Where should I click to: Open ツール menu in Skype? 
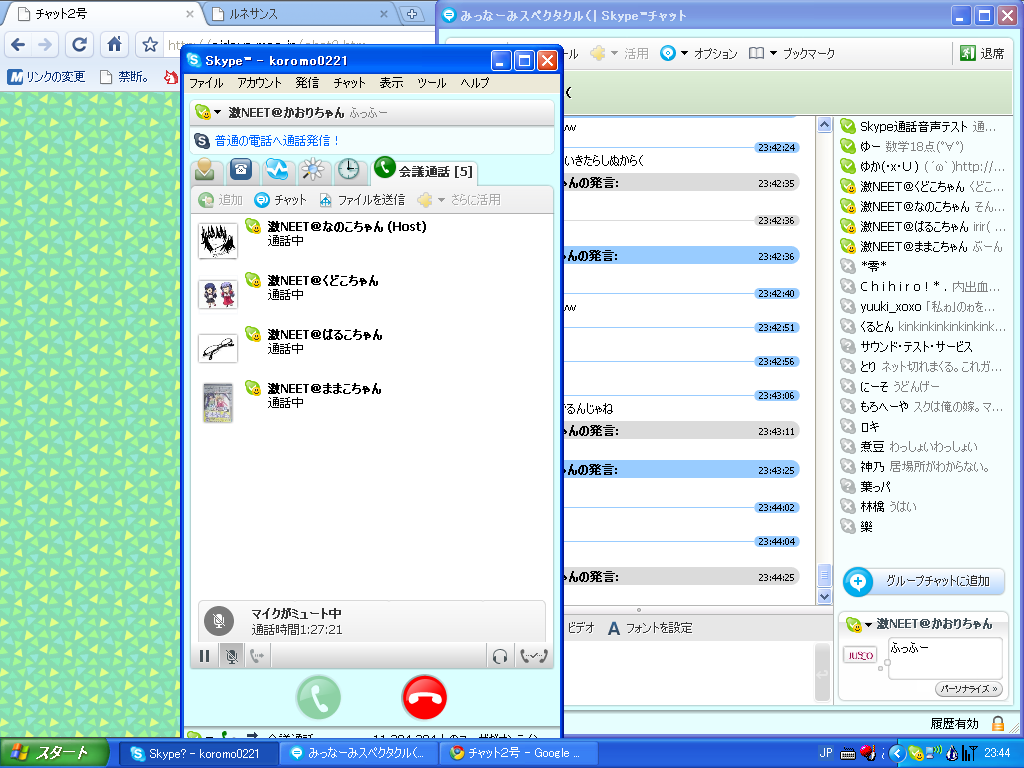pos(432,83)
